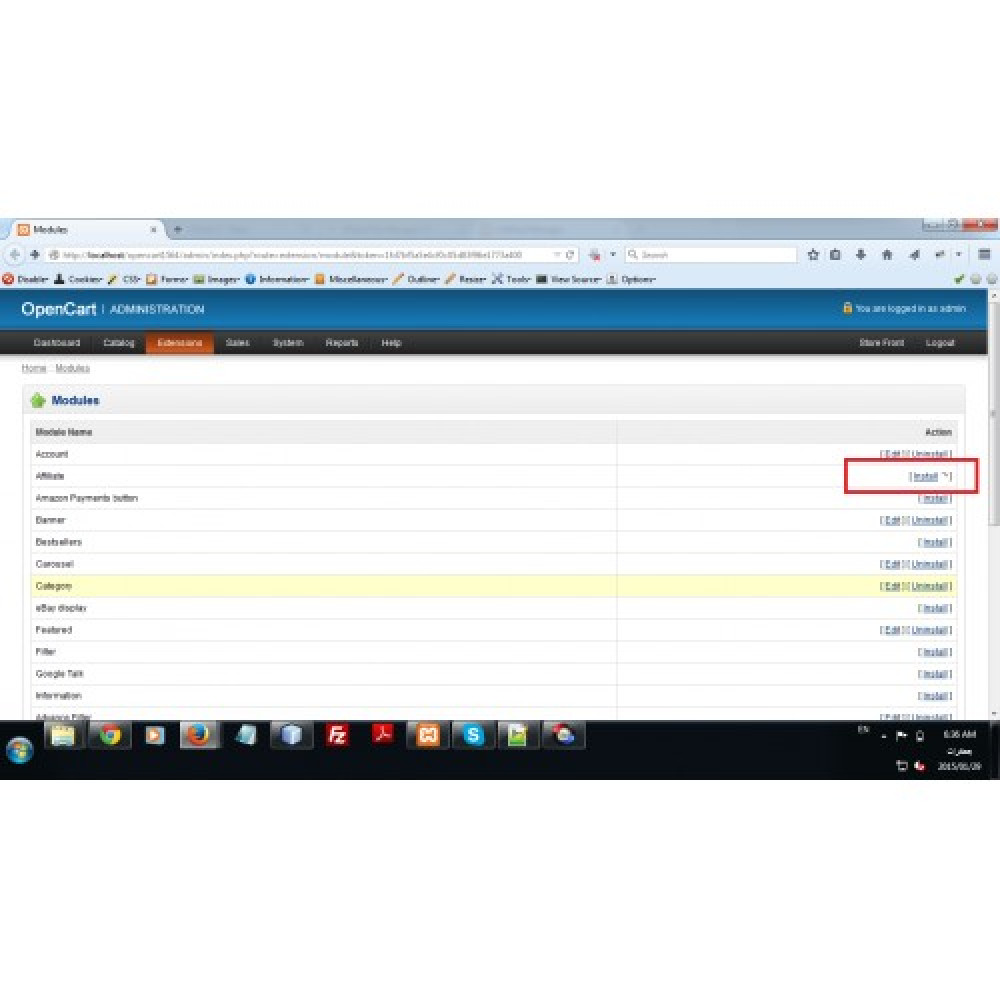
Task: Click the Action Center flag tray icon
Action: (x=901, y=736)
